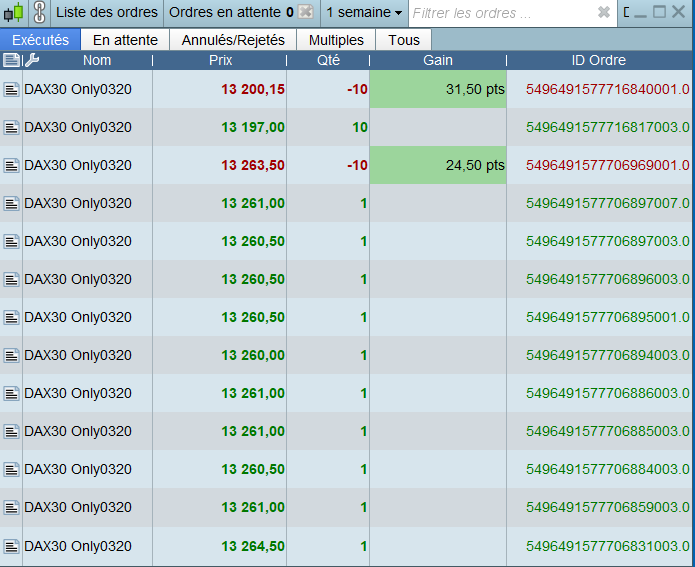Clear the order filter with the X icon
Viewport: 695px width, 567px height.
604,12
